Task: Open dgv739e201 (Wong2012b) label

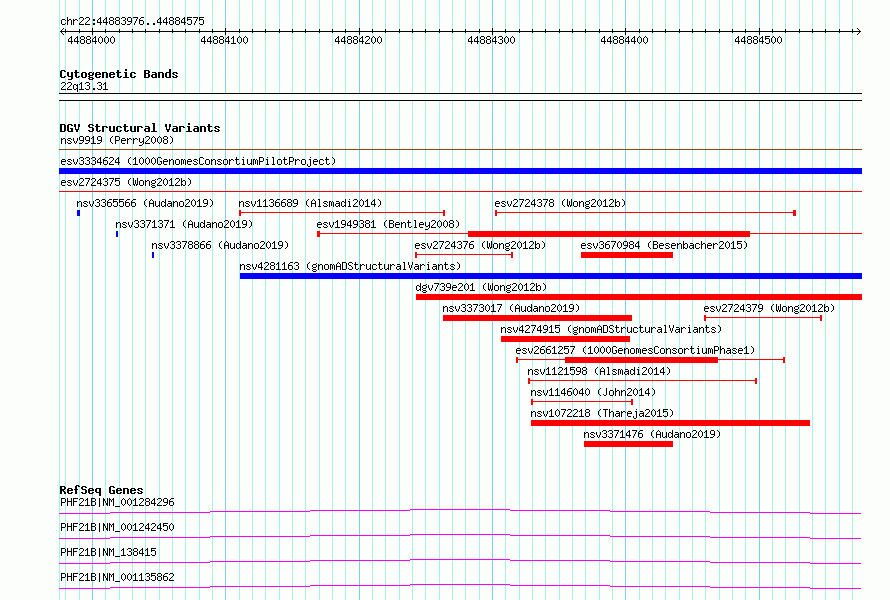Action: pyautogui.click(x=481, y=287)
